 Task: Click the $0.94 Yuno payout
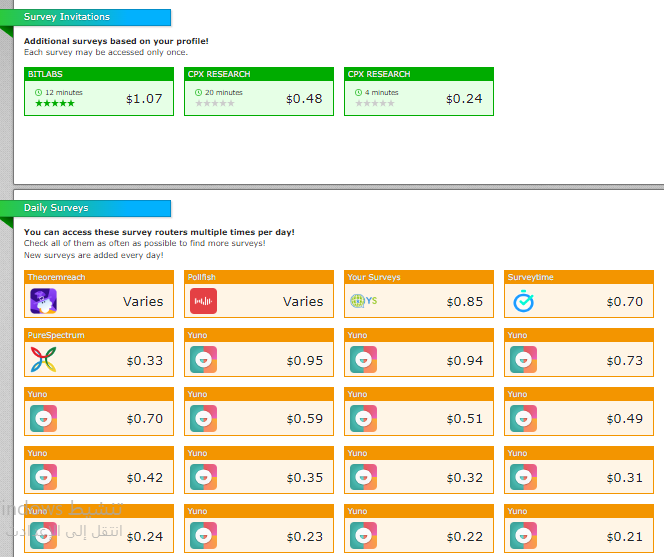coord(465,360)
